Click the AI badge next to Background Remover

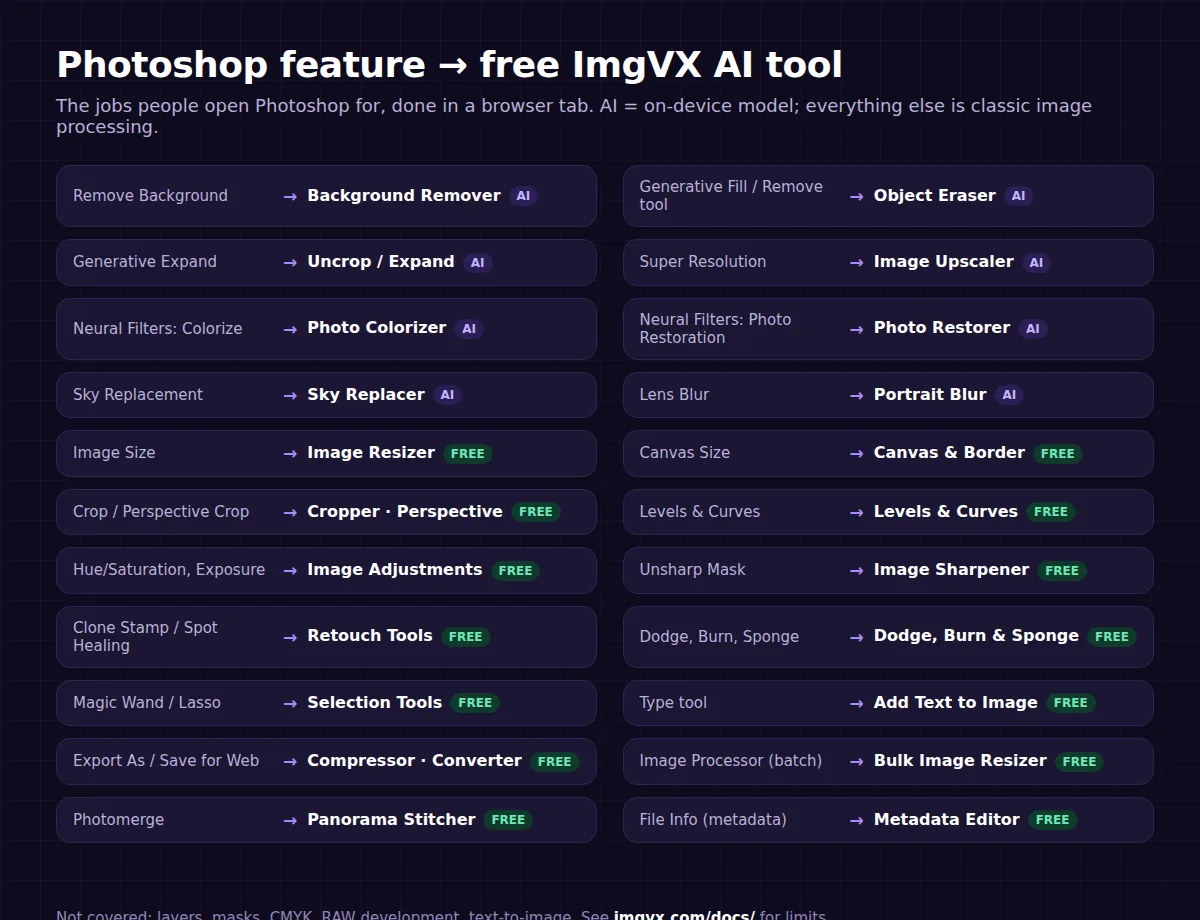[523, 196]
